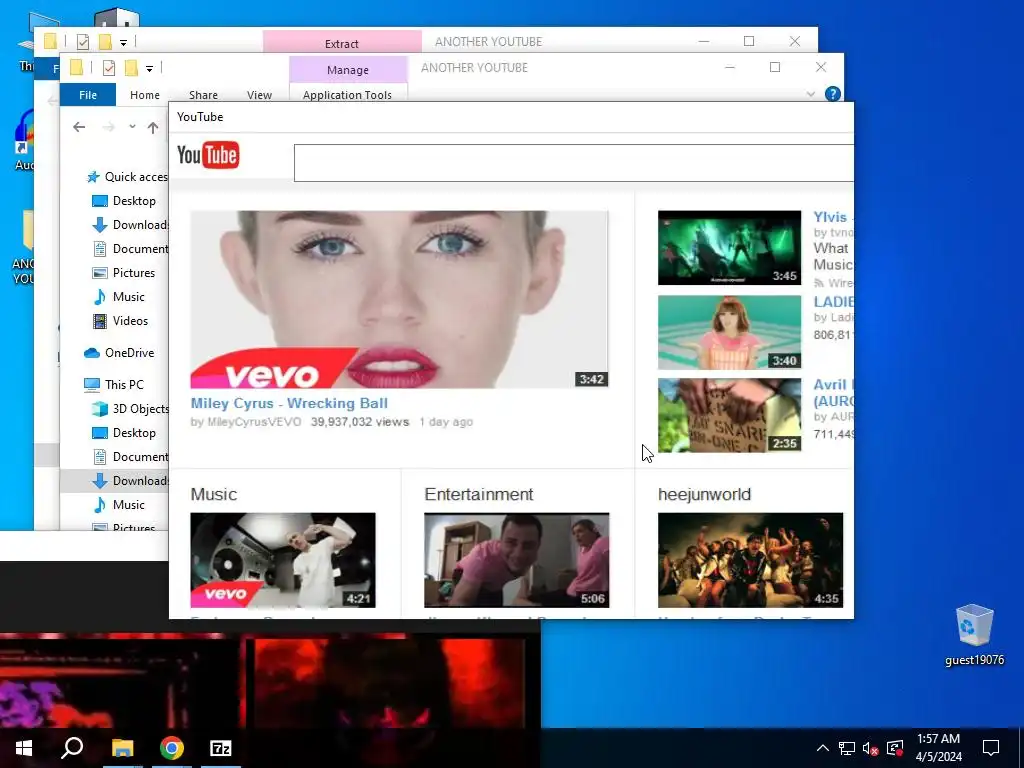Select Downloads under Quick access
The width and height of the screenshot is (1024, 768).
(x=129, y=225)
